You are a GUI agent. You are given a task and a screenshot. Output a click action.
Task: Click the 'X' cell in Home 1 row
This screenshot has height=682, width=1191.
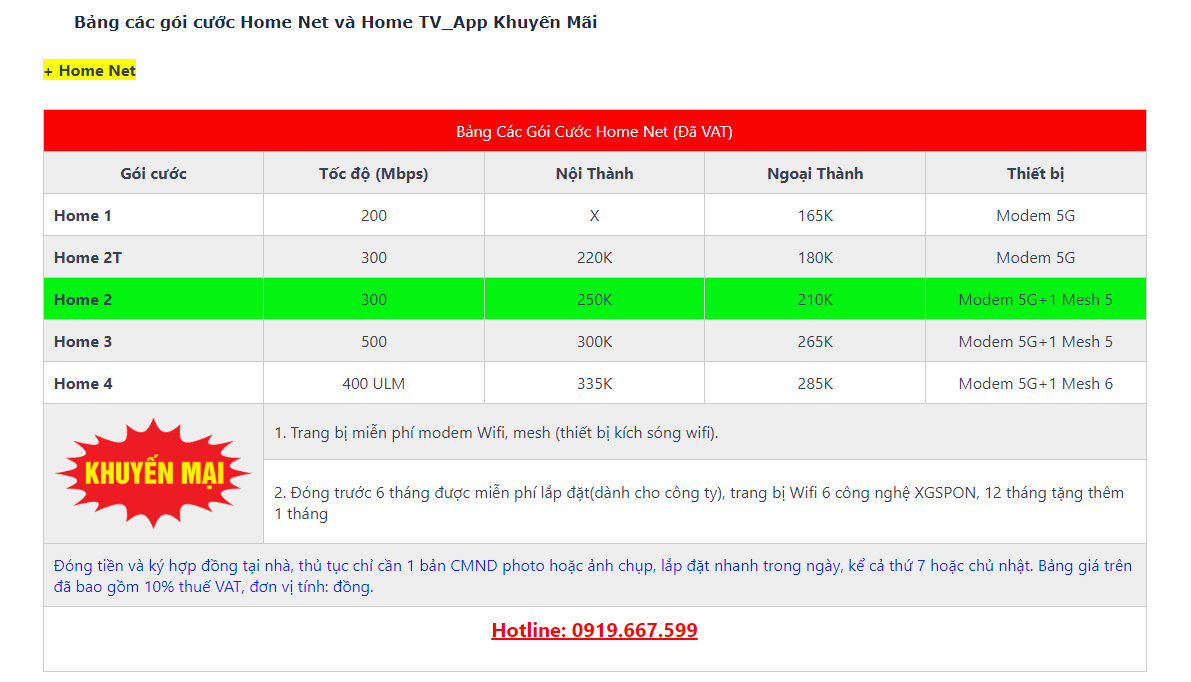click(x=594, y=216)
